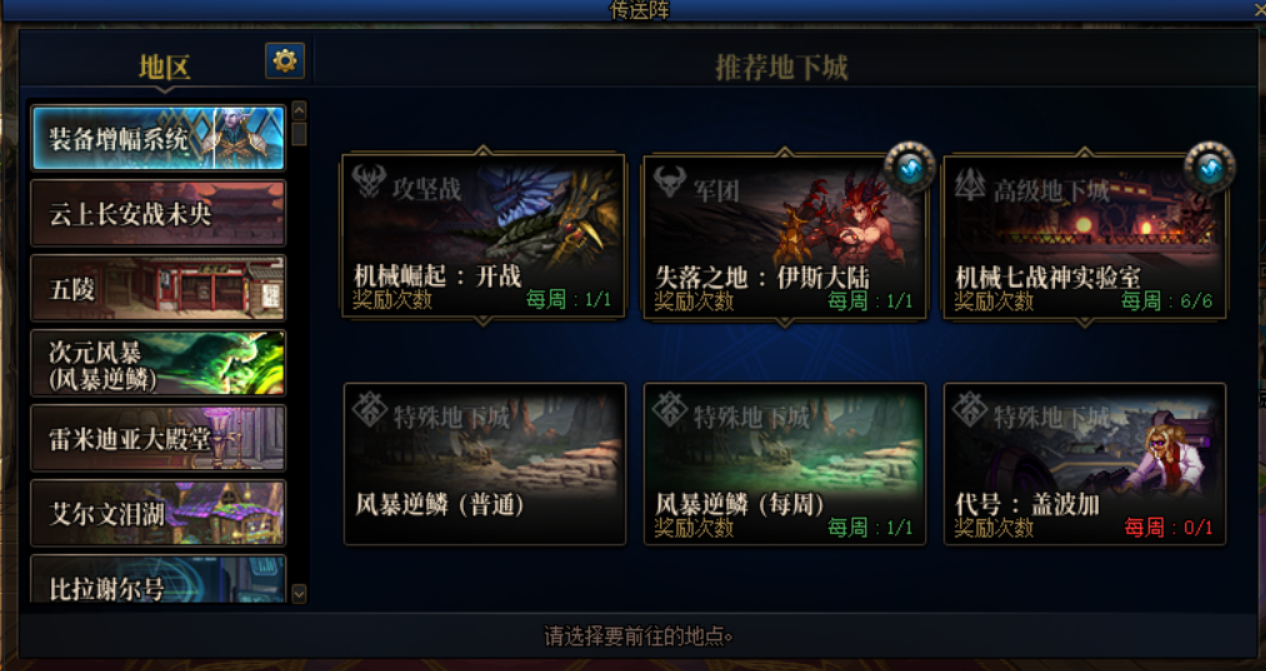This screenshot has width=1266, height=671.
Task: Click the 比拉谢尔号 region entry
Action: coord(158,580)
